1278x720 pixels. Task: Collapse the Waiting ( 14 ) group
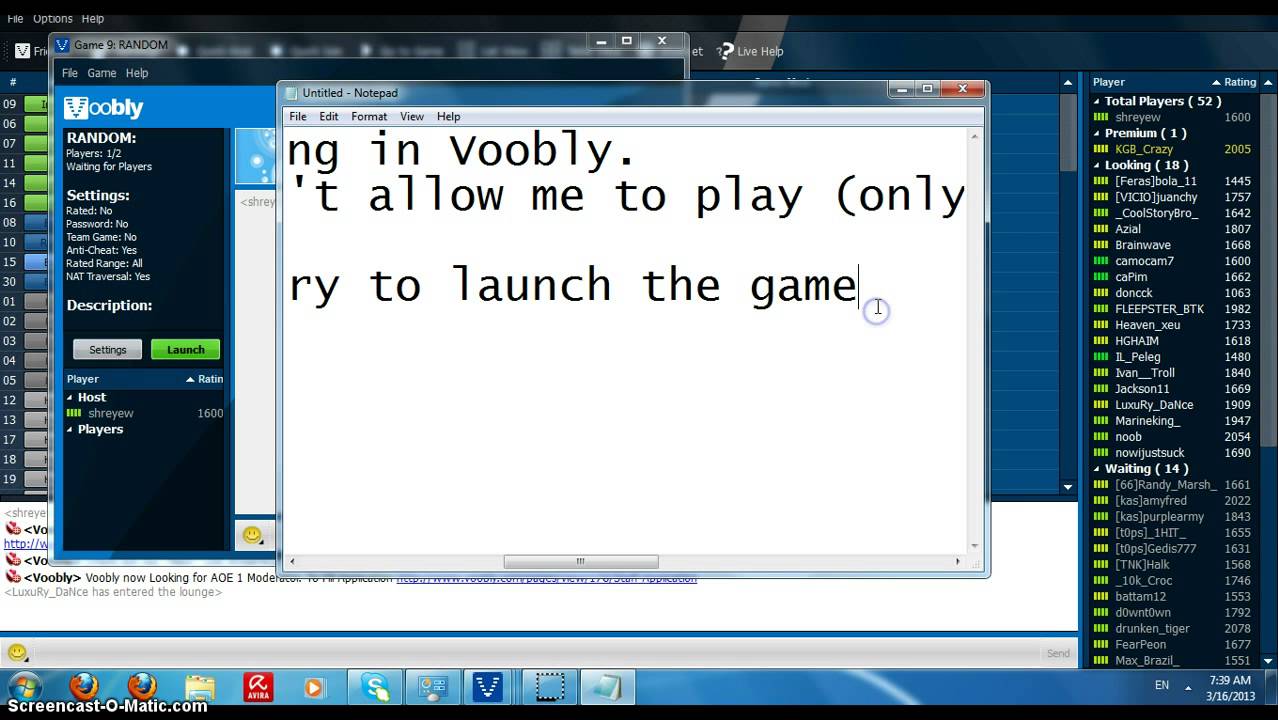pyautogui.click(x=1097, y=469)
